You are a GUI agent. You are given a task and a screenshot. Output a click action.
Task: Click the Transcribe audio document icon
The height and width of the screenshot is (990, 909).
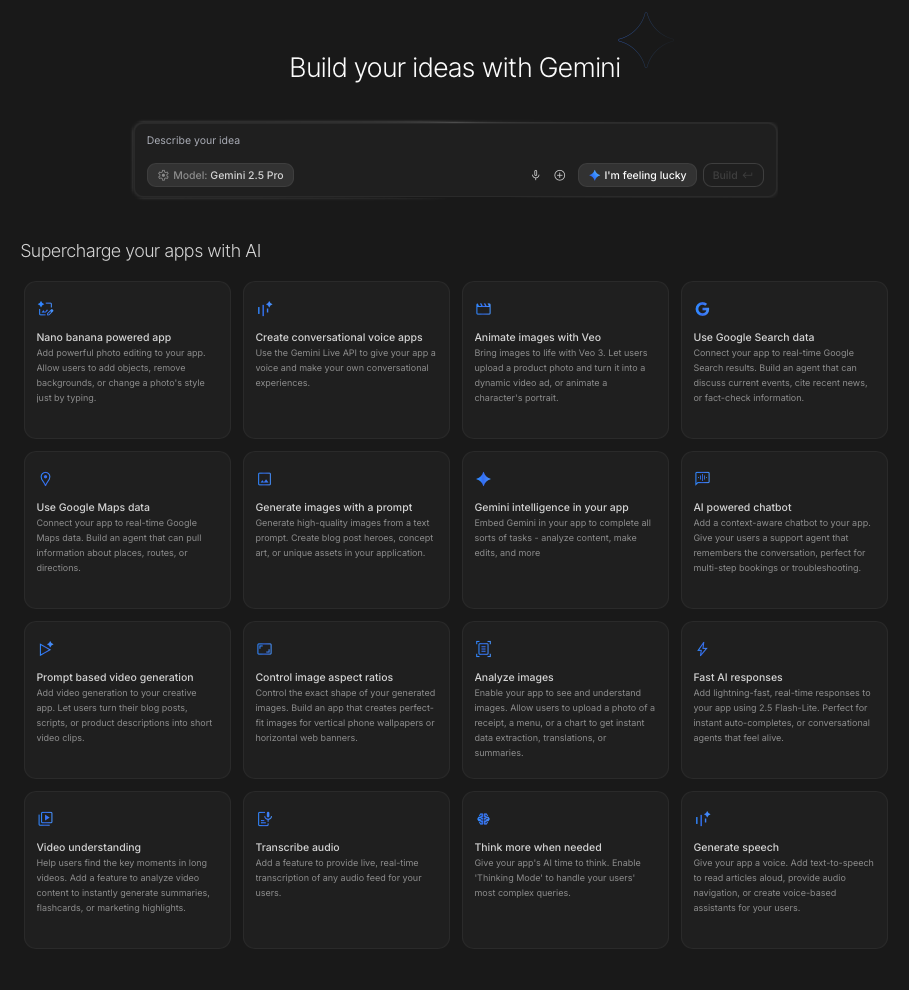click(x=264, y=818)
